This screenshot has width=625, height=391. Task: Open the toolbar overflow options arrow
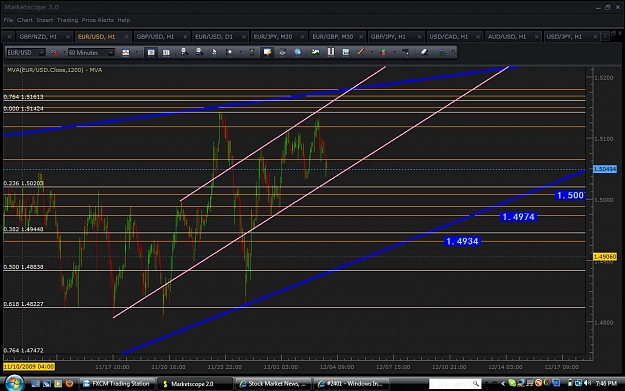[454, 52]
